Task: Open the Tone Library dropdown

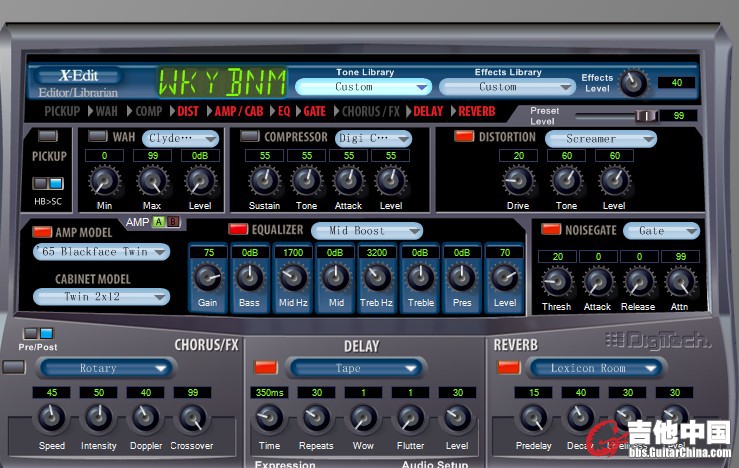Action: pos(363,87)
